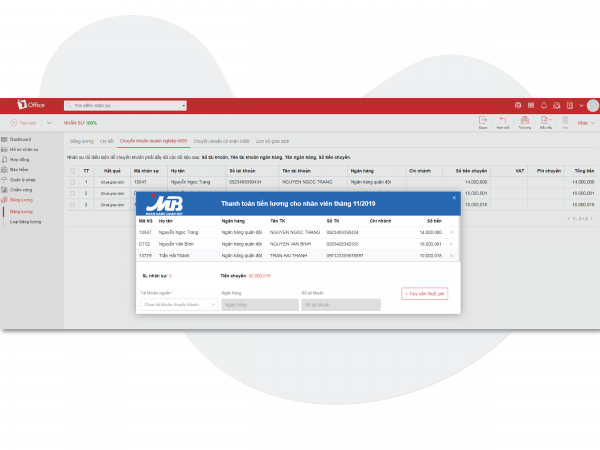
Task: Click the user avatar circle
Action: (593, 106)
